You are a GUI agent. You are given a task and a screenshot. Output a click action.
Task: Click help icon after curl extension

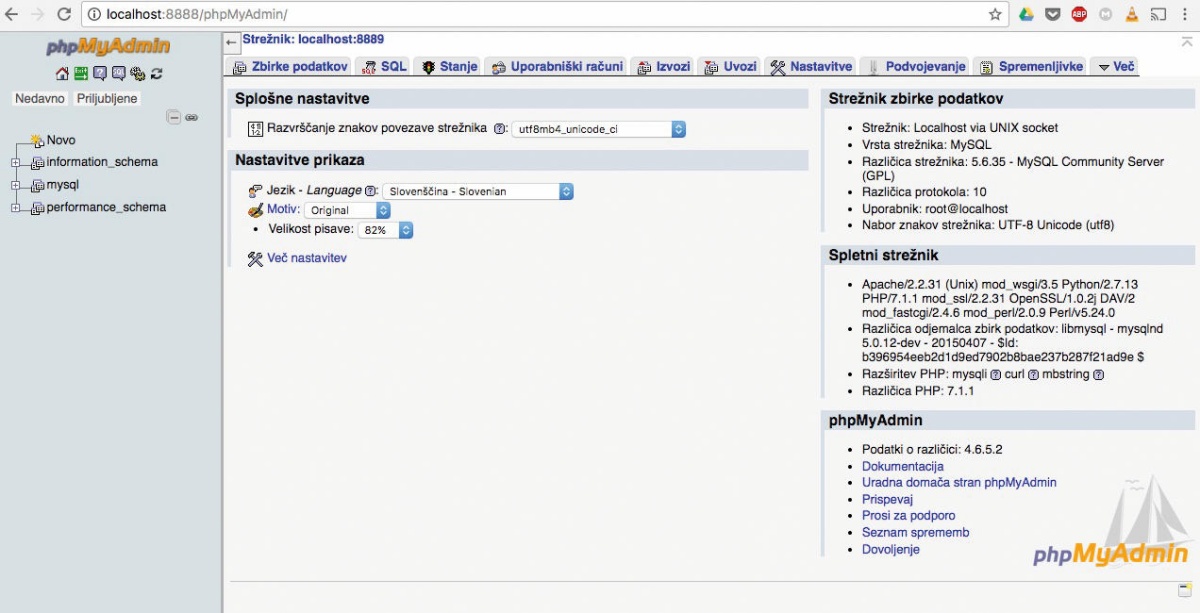click(x=1033, y=375)
